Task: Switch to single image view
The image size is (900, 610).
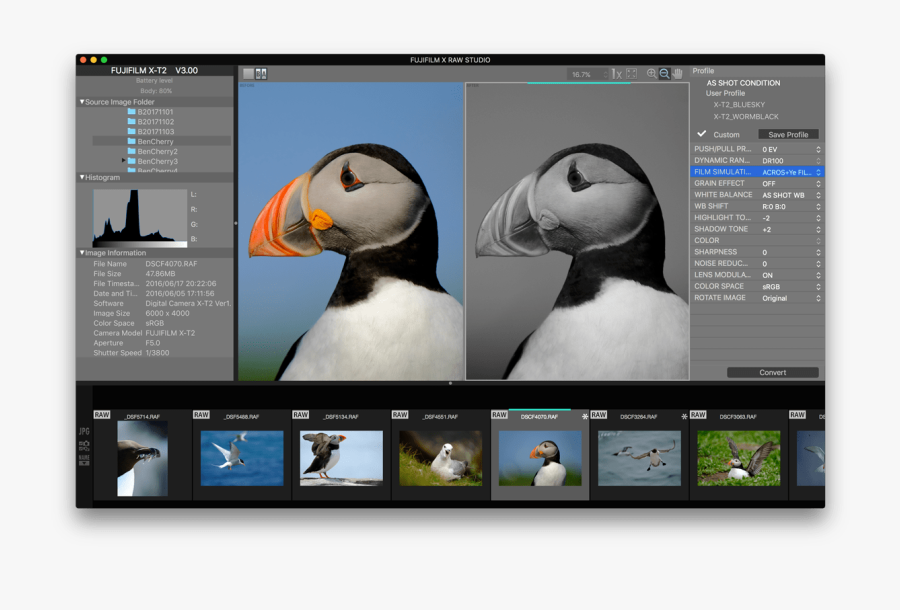Action: (x=248, y=74)
